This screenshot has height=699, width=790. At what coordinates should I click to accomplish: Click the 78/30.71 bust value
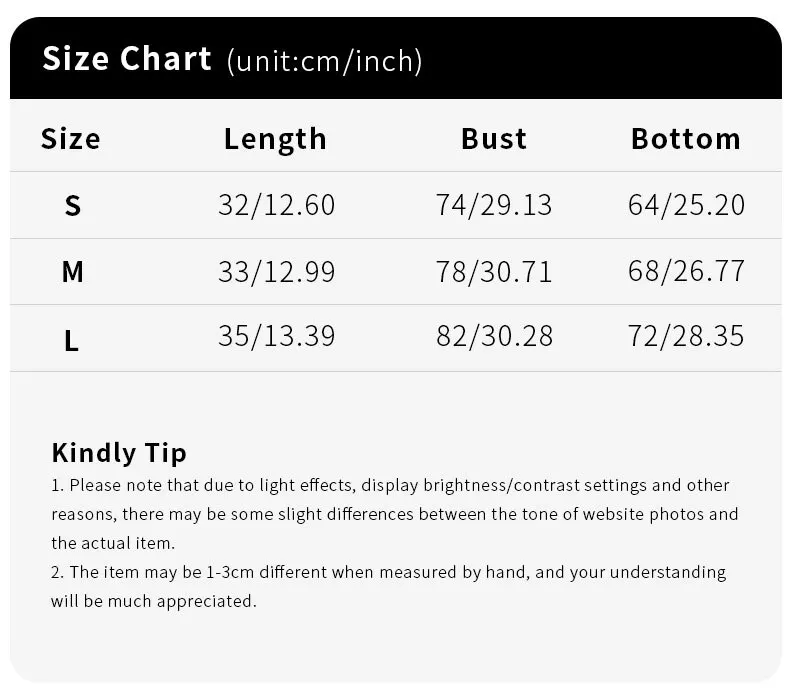[x=494, y=272]
